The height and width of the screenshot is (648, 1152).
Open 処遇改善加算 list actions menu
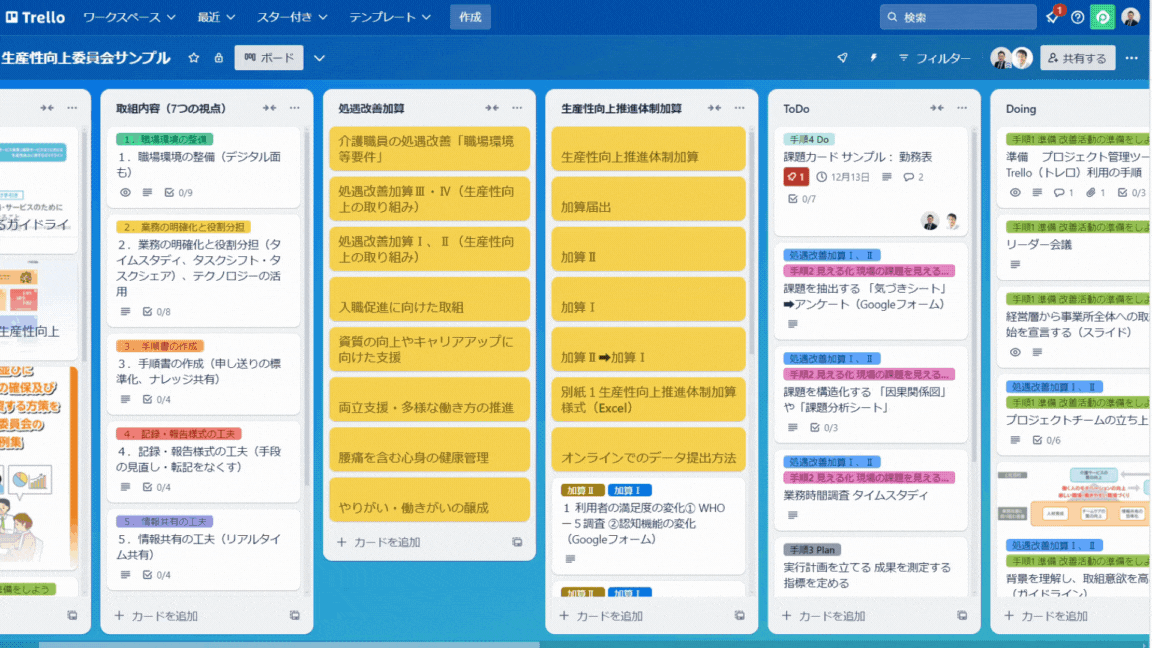[x=517, y=108]
